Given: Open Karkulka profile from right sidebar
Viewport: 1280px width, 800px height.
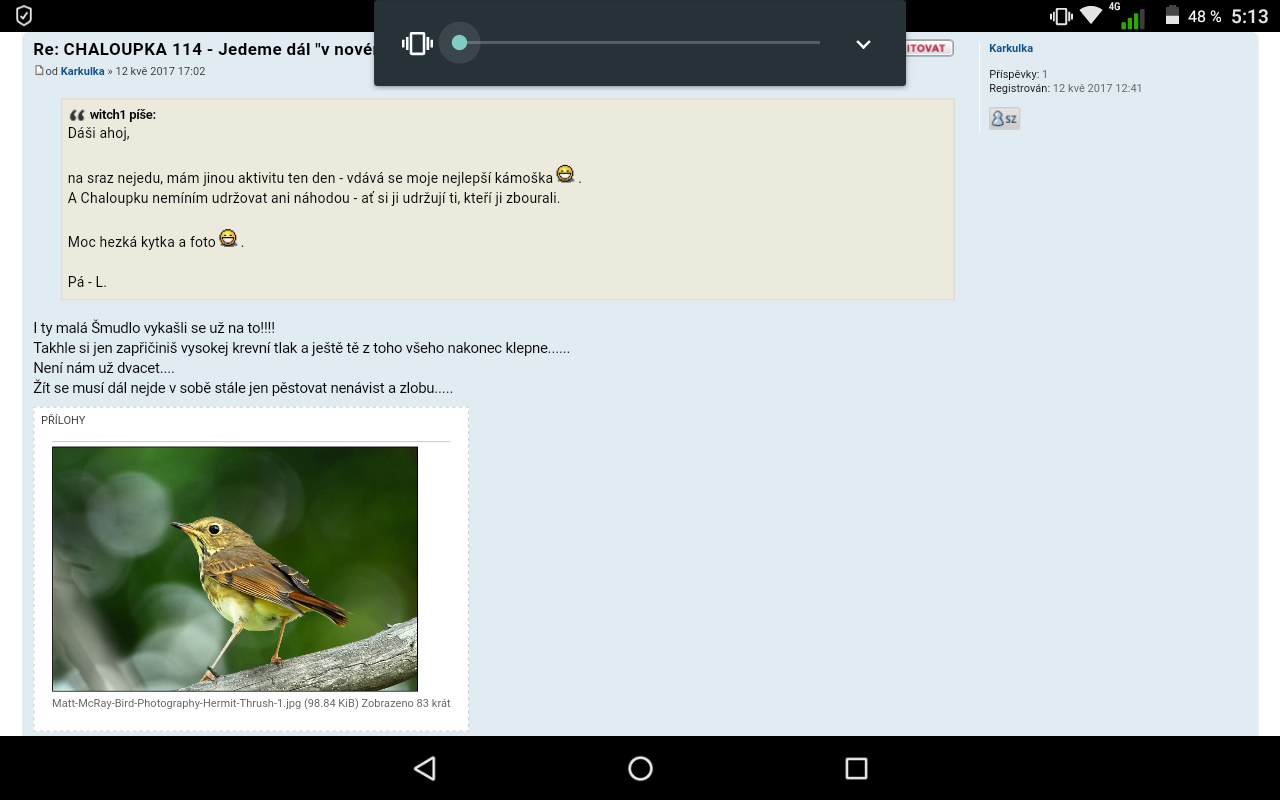Looking at the screenshot, I should [x=1010, y=48].
